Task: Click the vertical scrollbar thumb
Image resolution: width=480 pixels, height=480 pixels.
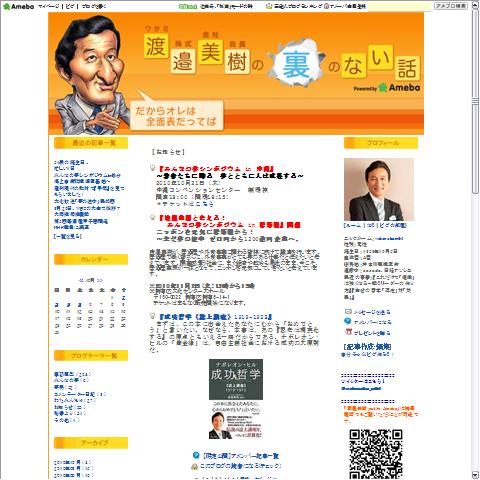Action: coord(475,101)
